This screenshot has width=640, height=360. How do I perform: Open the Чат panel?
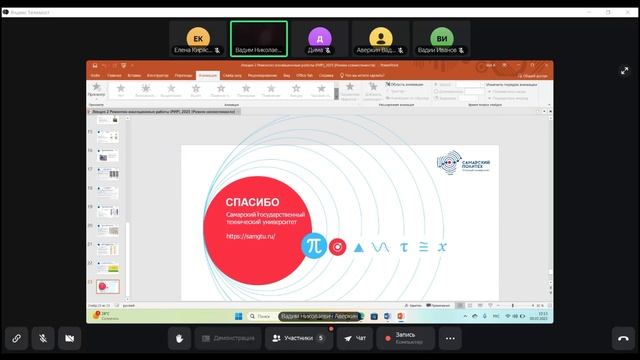coord(355,338)
